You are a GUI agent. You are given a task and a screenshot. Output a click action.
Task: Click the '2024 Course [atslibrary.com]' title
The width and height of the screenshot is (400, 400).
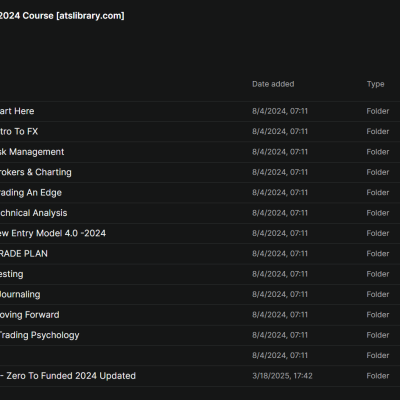click(x=62, y=16)
